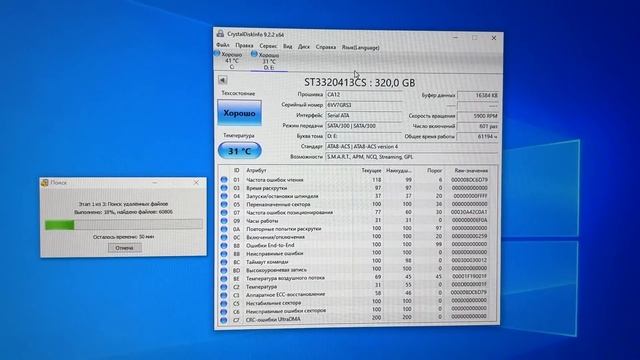Click Скорость вращения value 5900 RPM

click(478, 116)
